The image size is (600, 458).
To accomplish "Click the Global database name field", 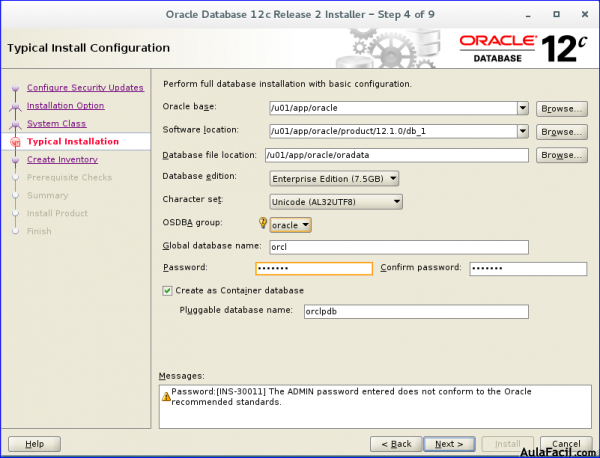I will [399, 247].
